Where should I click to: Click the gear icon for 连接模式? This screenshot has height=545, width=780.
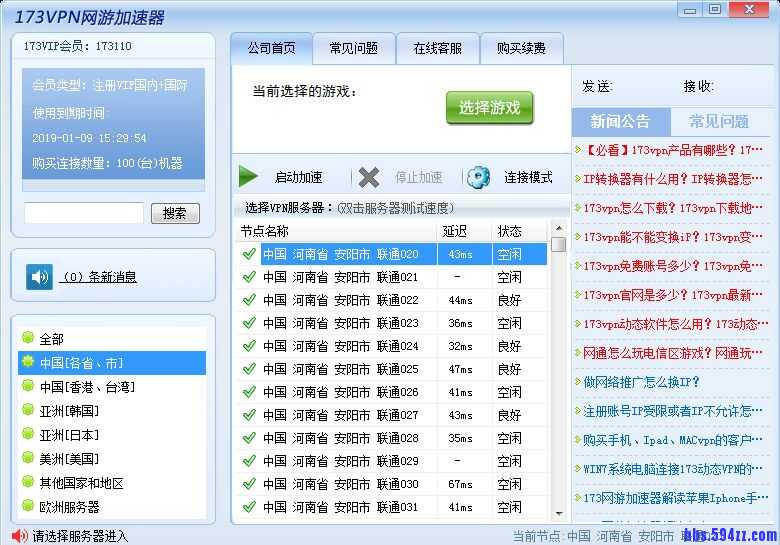[x=479, y=177]
